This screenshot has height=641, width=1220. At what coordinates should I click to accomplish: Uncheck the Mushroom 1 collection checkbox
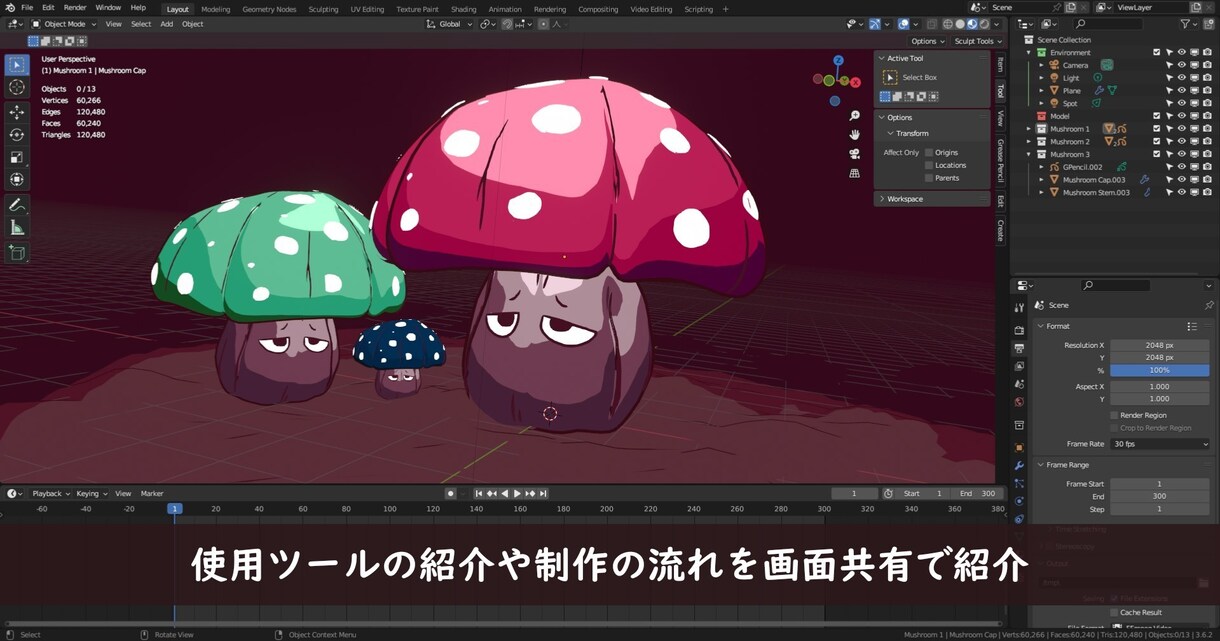[x=1157, y=129]
